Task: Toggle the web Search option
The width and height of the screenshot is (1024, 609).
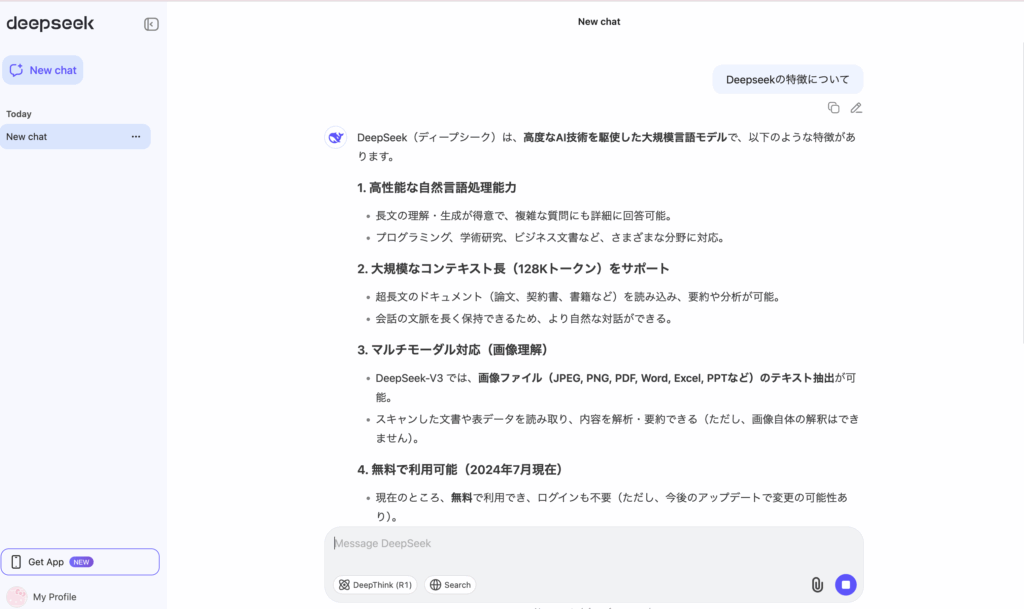Action: (x=450, y=585)
